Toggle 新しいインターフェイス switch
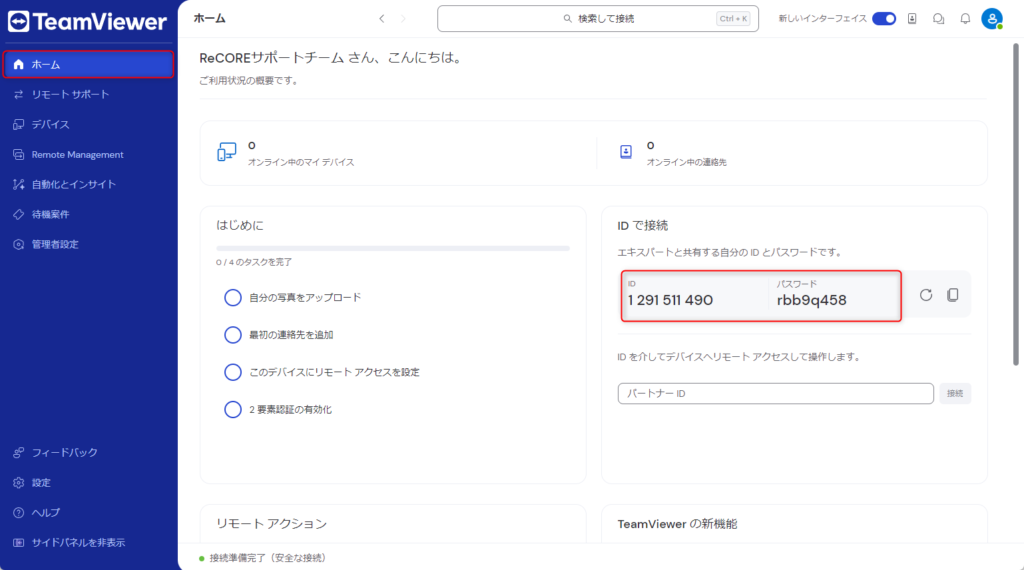Image resolution: width=1024 pixels, height=570 pixels. coord(884,19)
